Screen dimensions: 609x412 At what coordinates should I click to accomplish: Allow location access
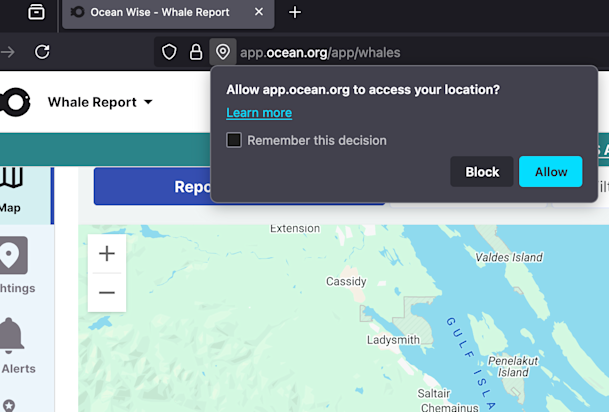click(x=550, y=172)
